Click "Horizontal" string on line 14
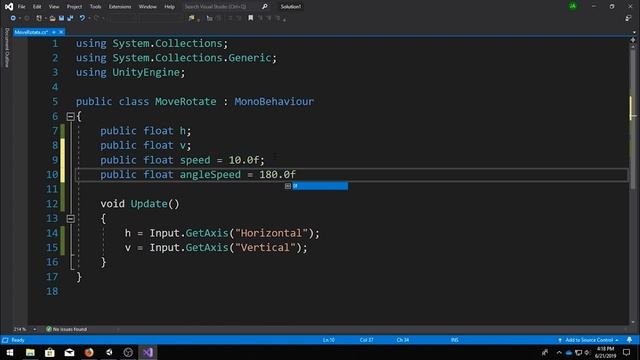 271,233
